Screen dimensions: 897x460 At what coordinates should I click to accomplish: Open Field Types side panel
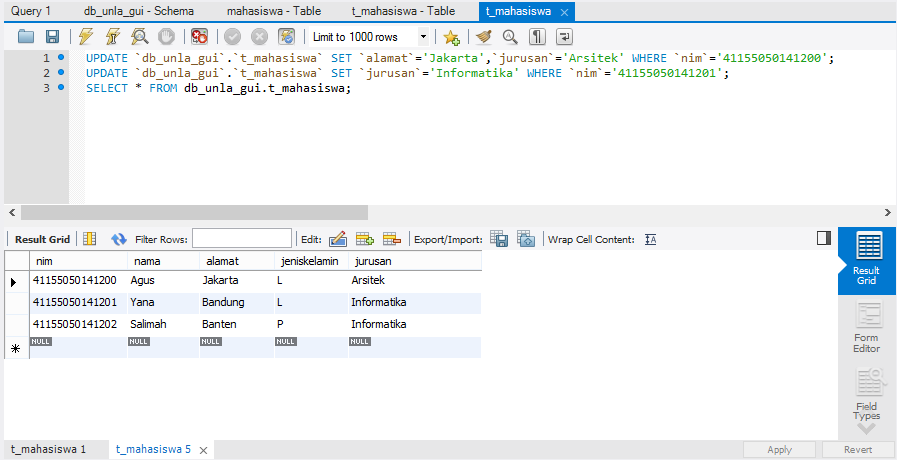tap(866, 395)
